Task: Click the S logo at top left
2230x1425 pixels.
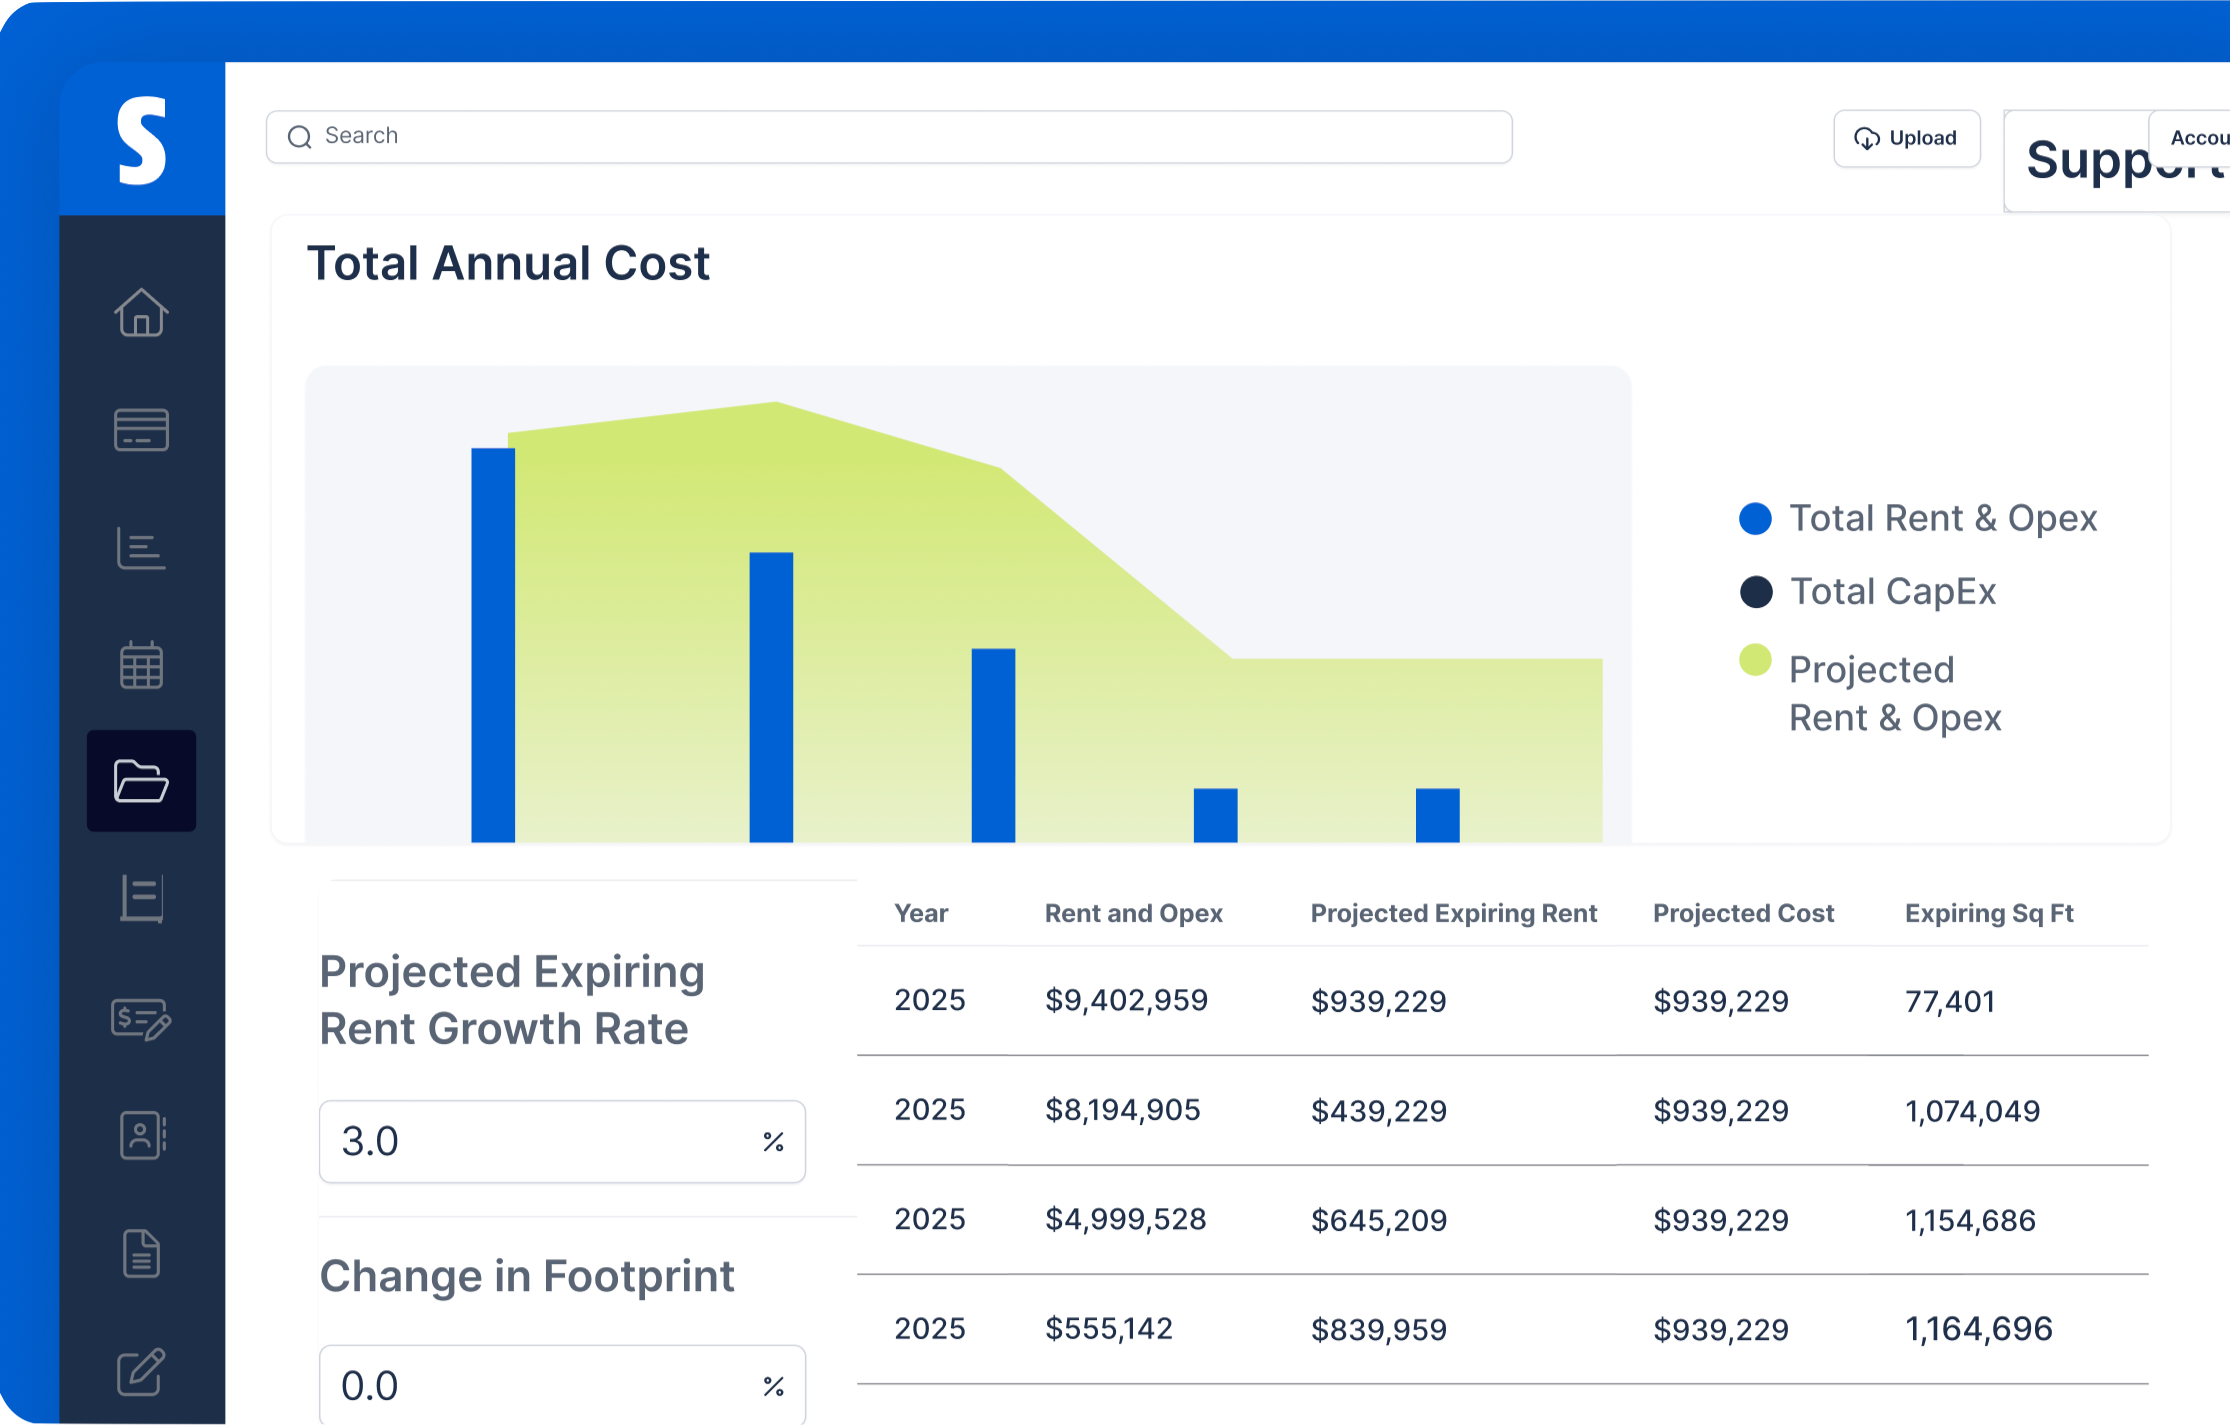Action: 141,140
